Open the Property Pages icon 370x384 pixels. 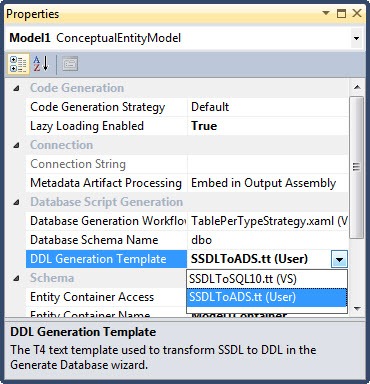70,64
